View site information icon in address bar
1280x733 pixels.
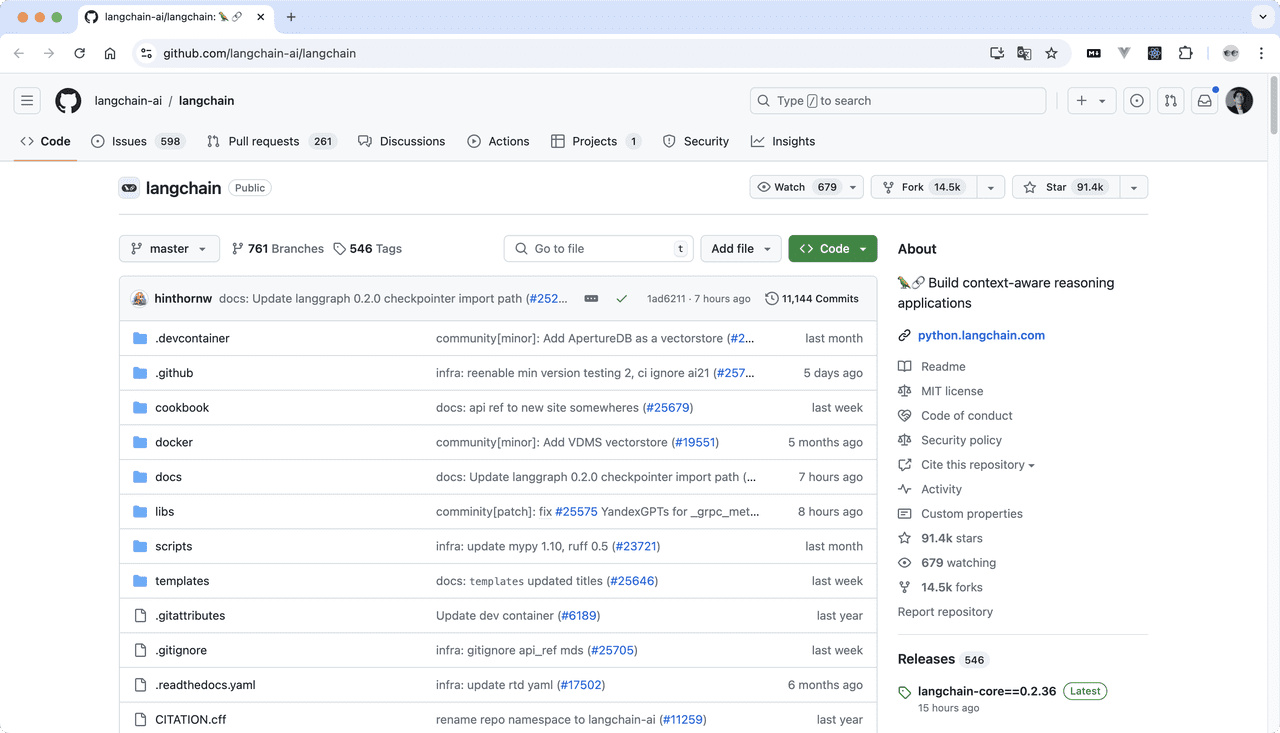pyautogui.click(x=146, y=53)
